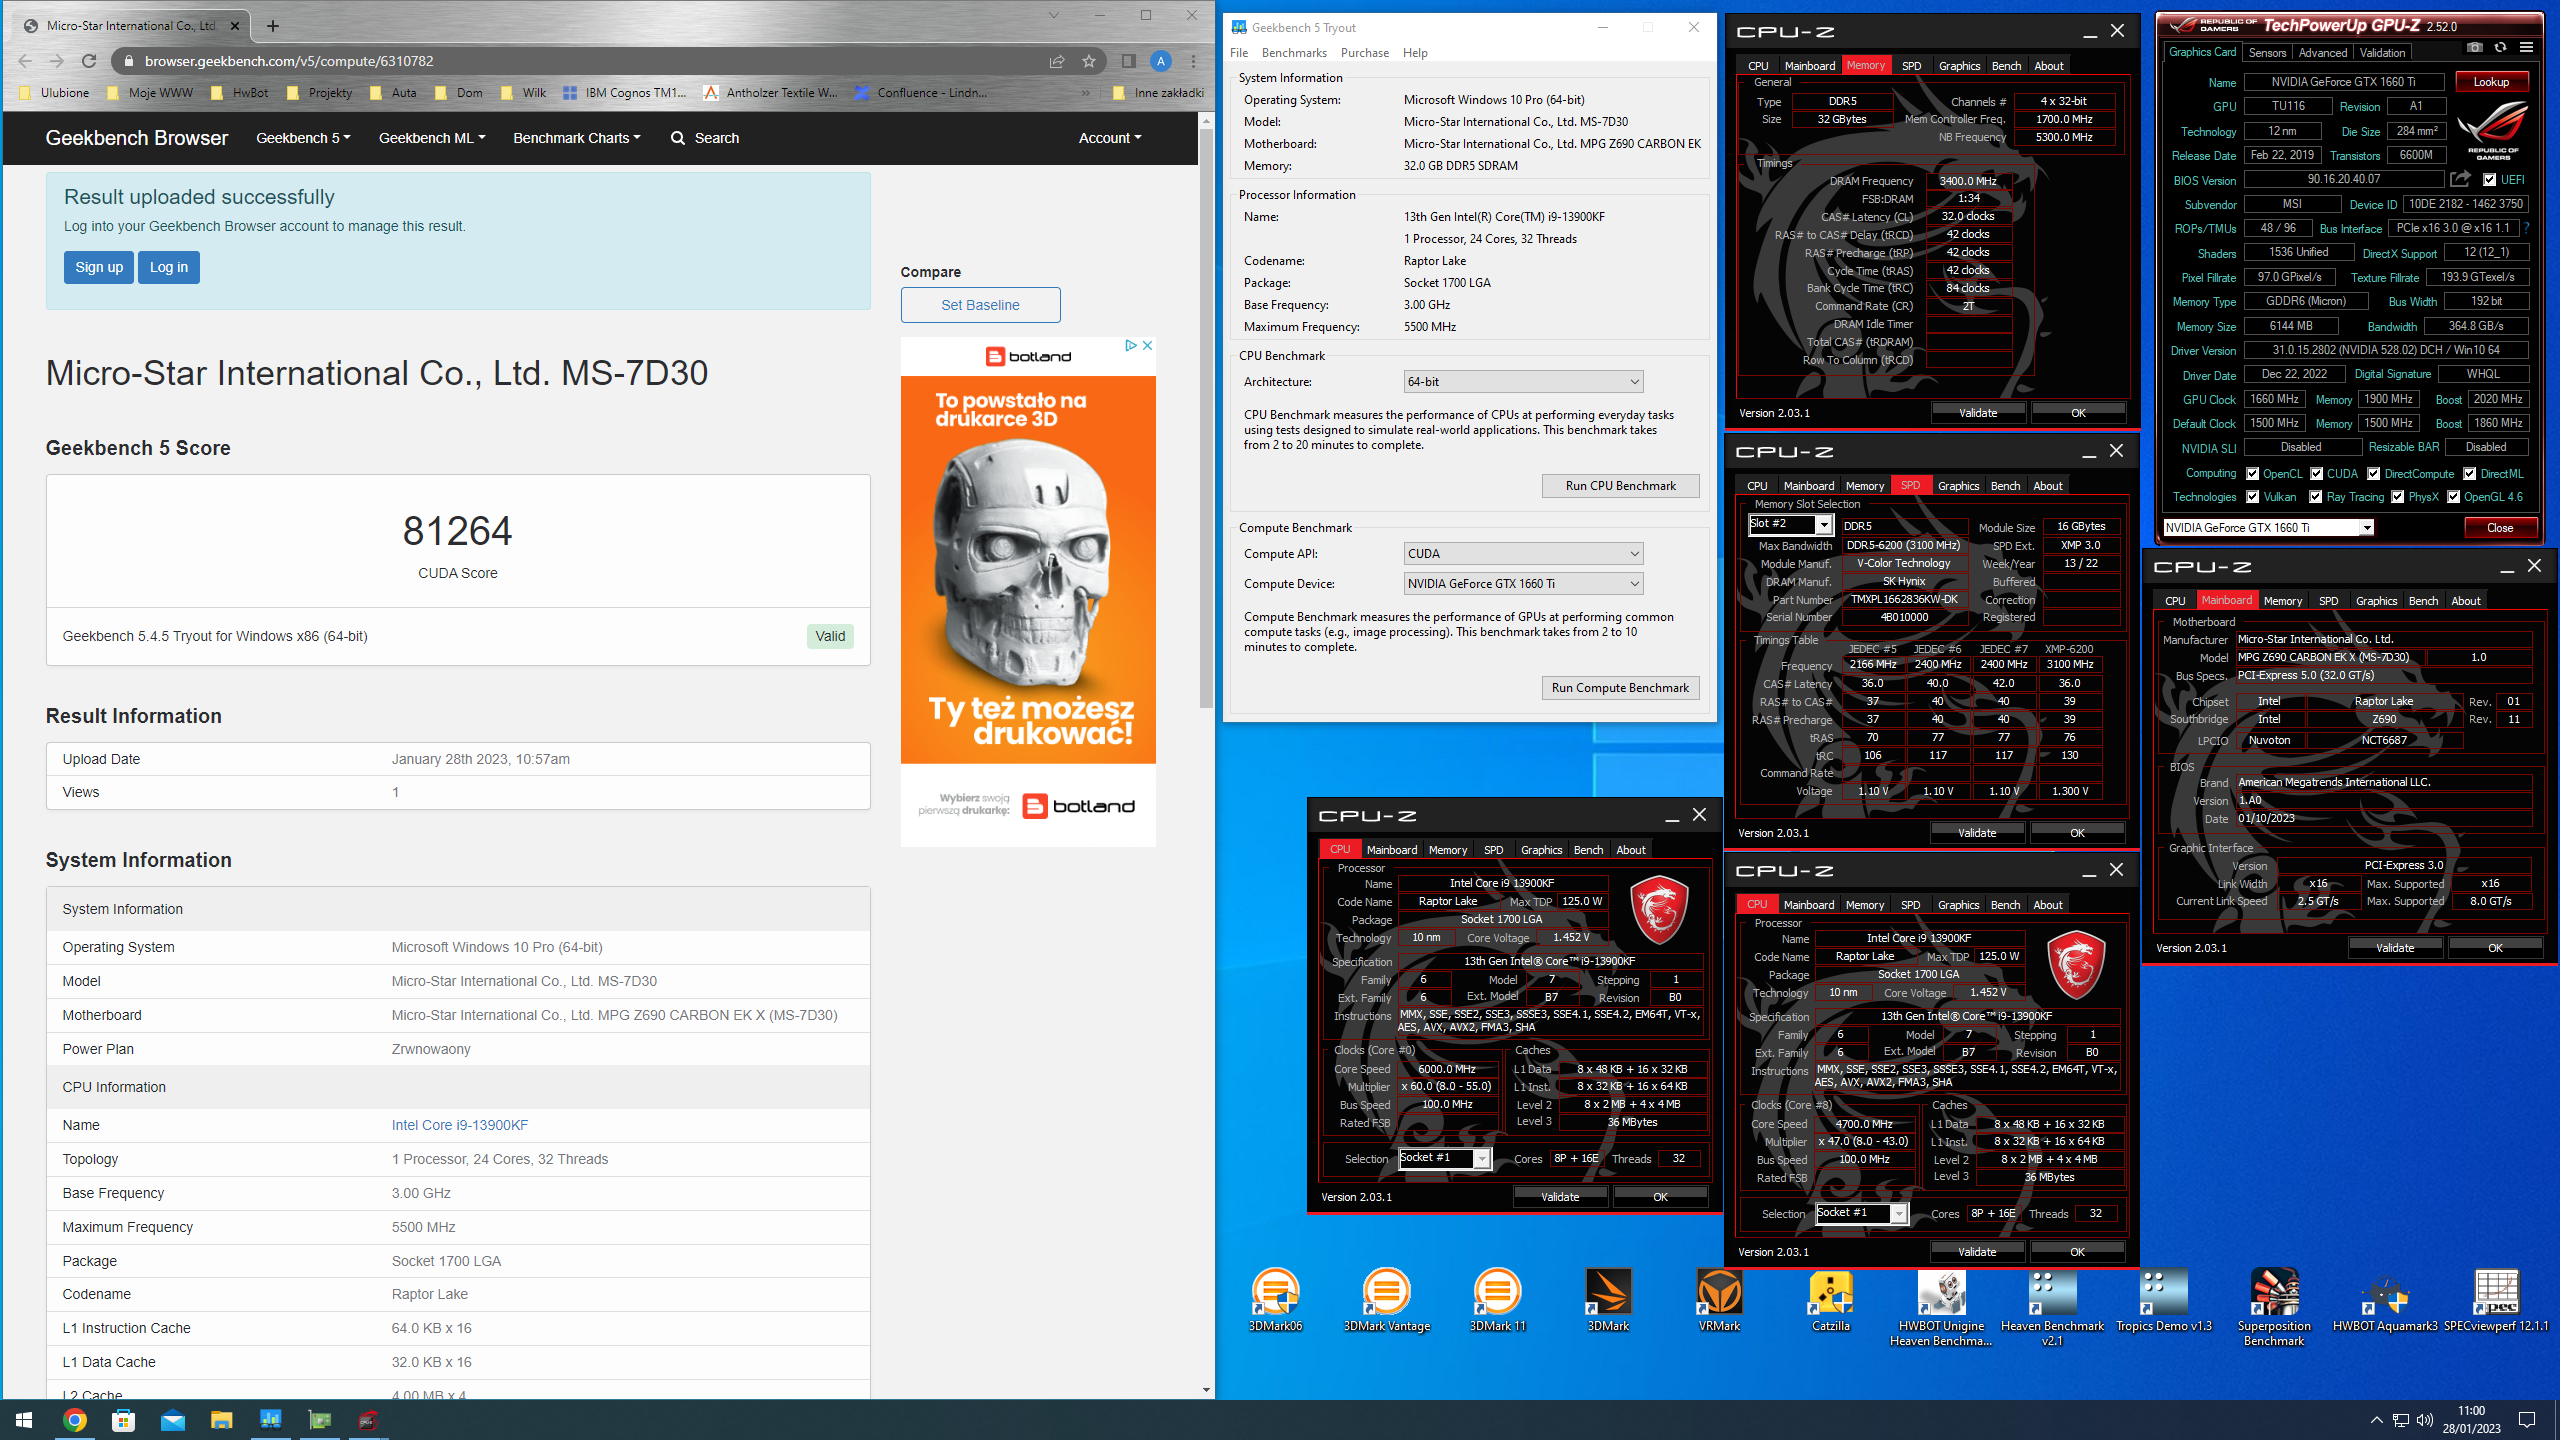Toggle the DirectML checkbox
The height and width of the screenshot is (1440, 2560).
click(2469, 474)
